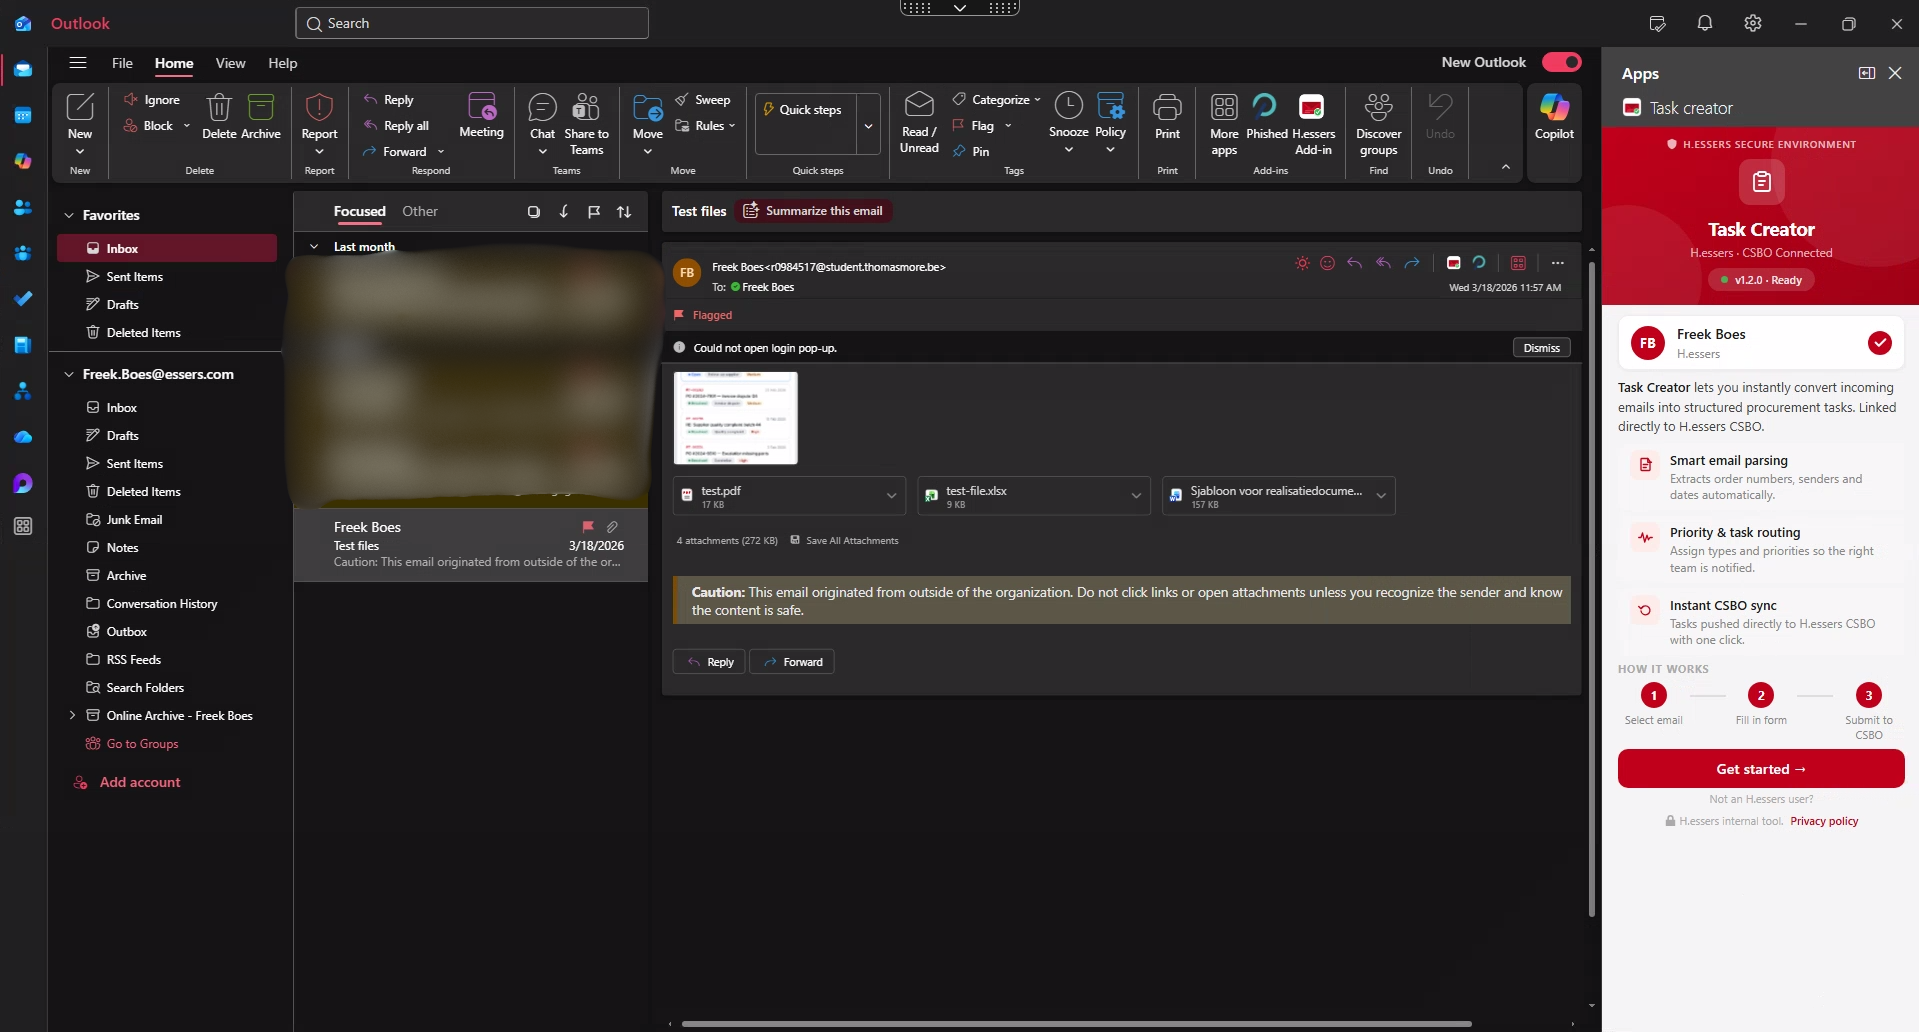The height and width of the screenshot is (1032, 1919).
Task: Click the Reply button below the message
Action: (709, 662)
